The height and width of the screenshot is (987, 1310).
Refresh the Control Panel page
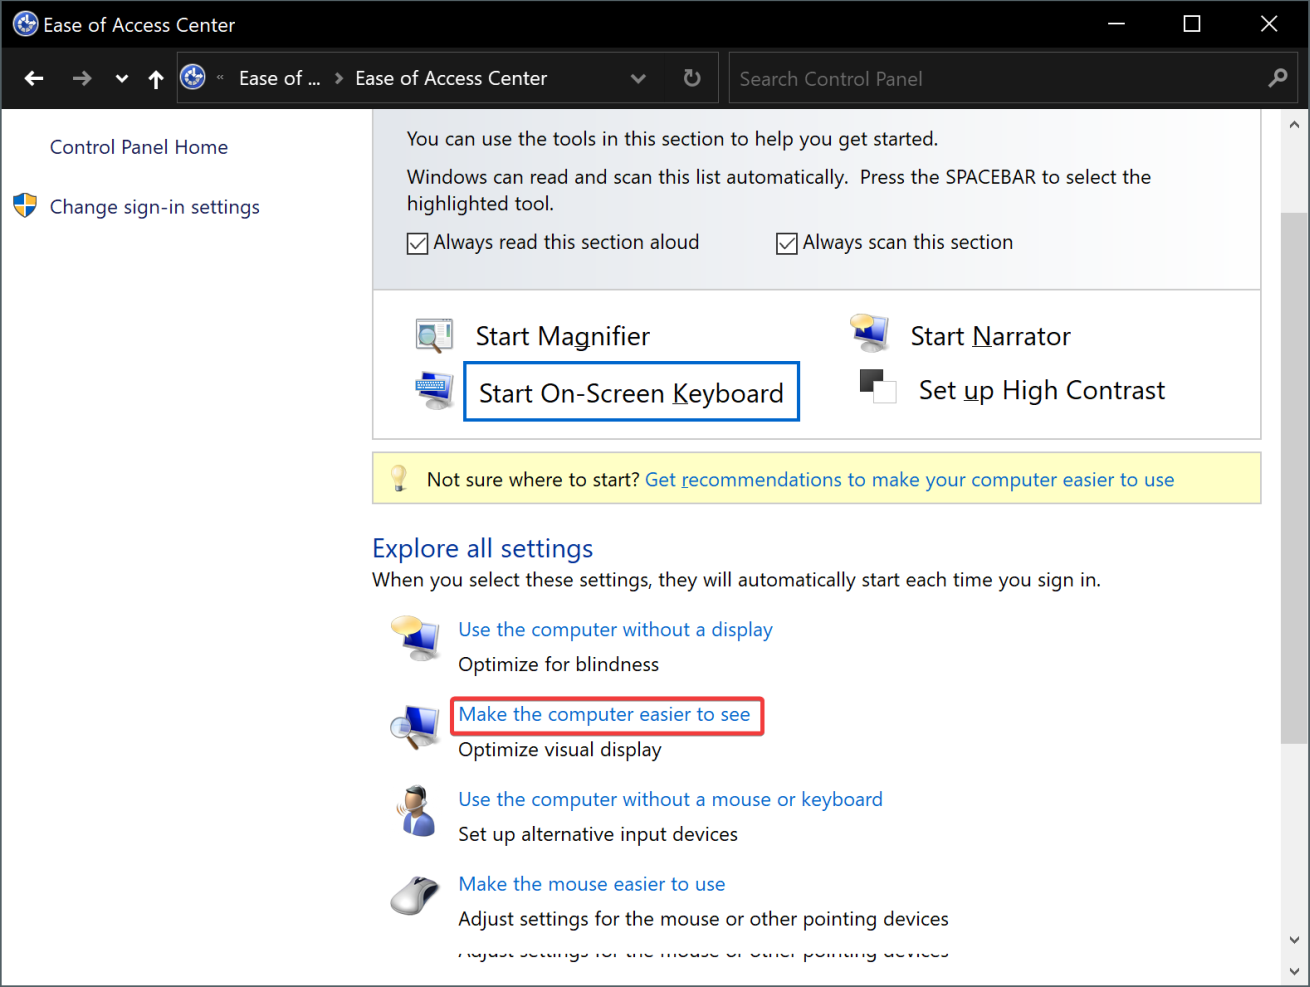click(x=692, y=78)
